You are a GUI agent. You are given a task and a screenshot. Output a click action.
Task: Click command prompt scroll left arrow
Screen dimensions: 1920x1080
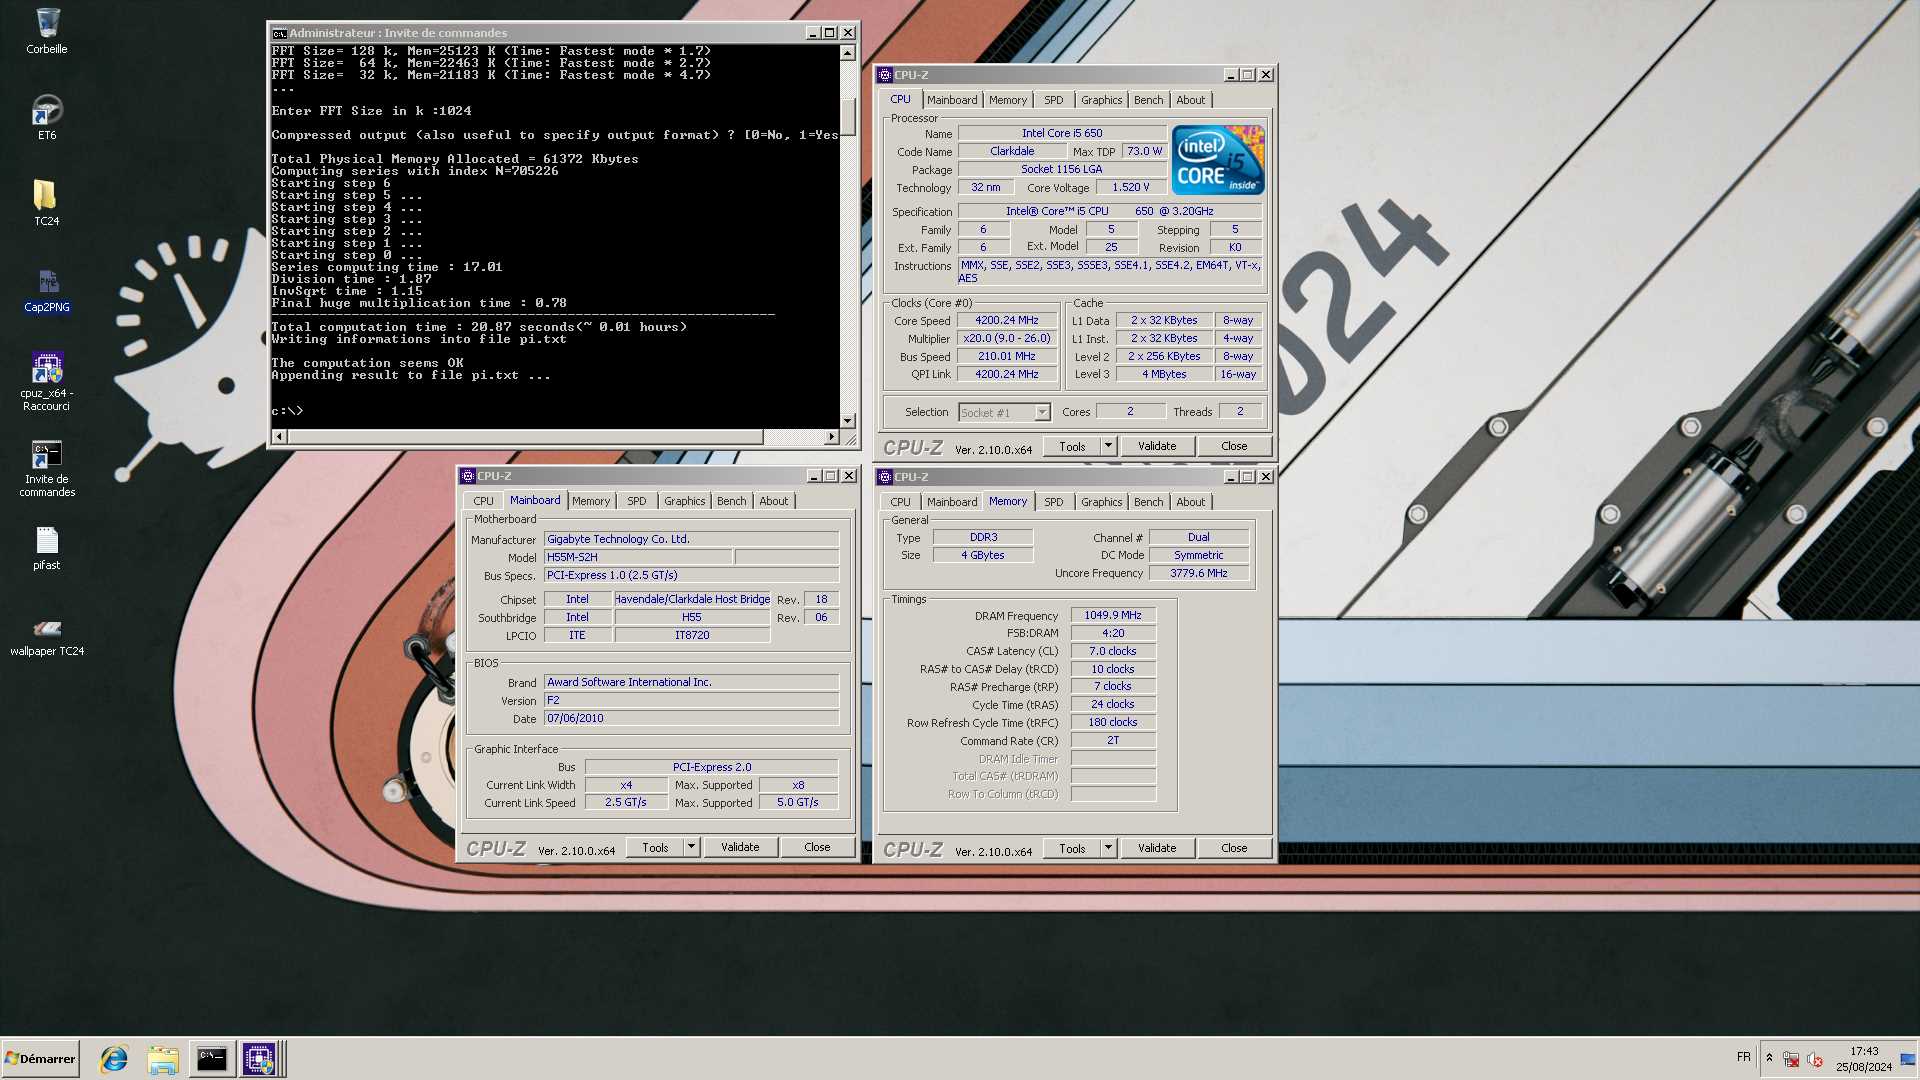[279, 437]
